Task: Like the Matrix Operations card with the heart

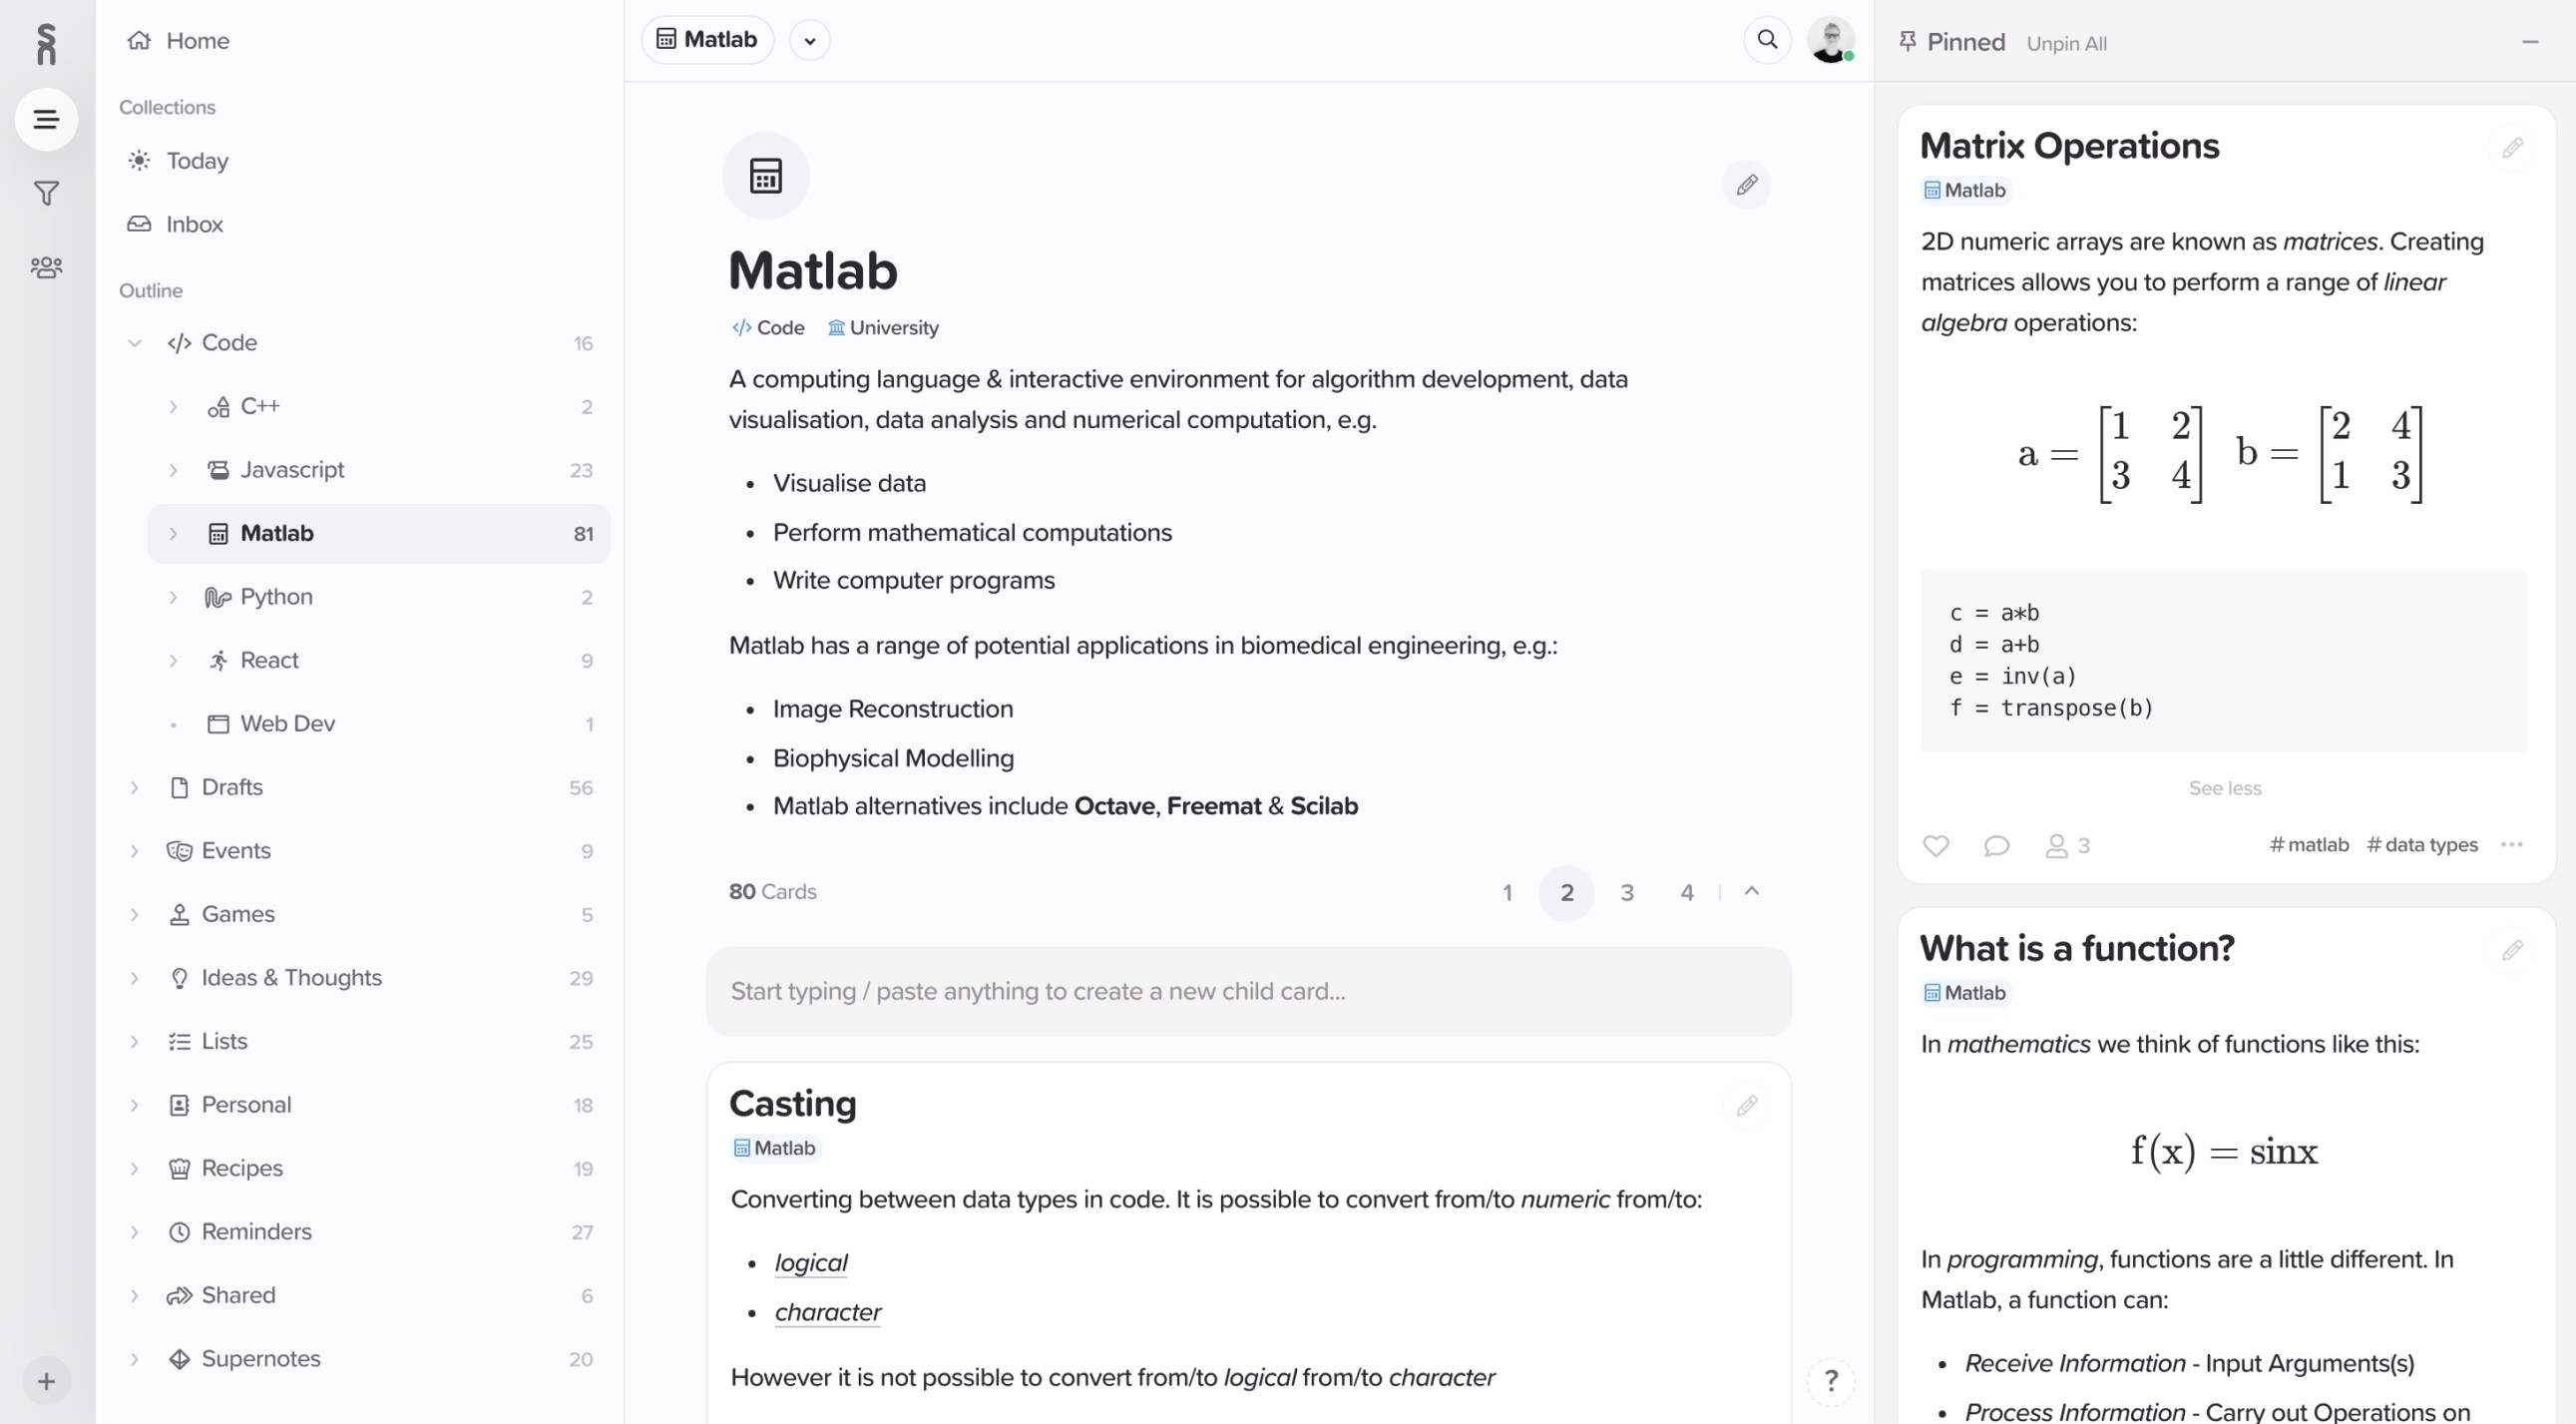Action: (x=1936, y=845)
